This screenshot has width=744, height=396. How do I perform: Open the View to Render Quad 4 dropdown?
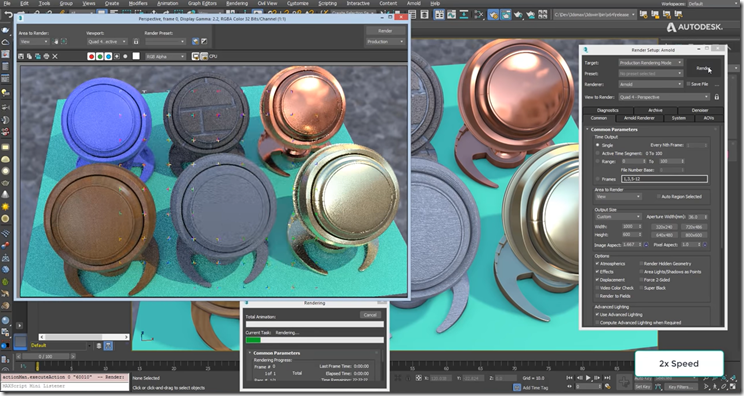coord(664,97)
